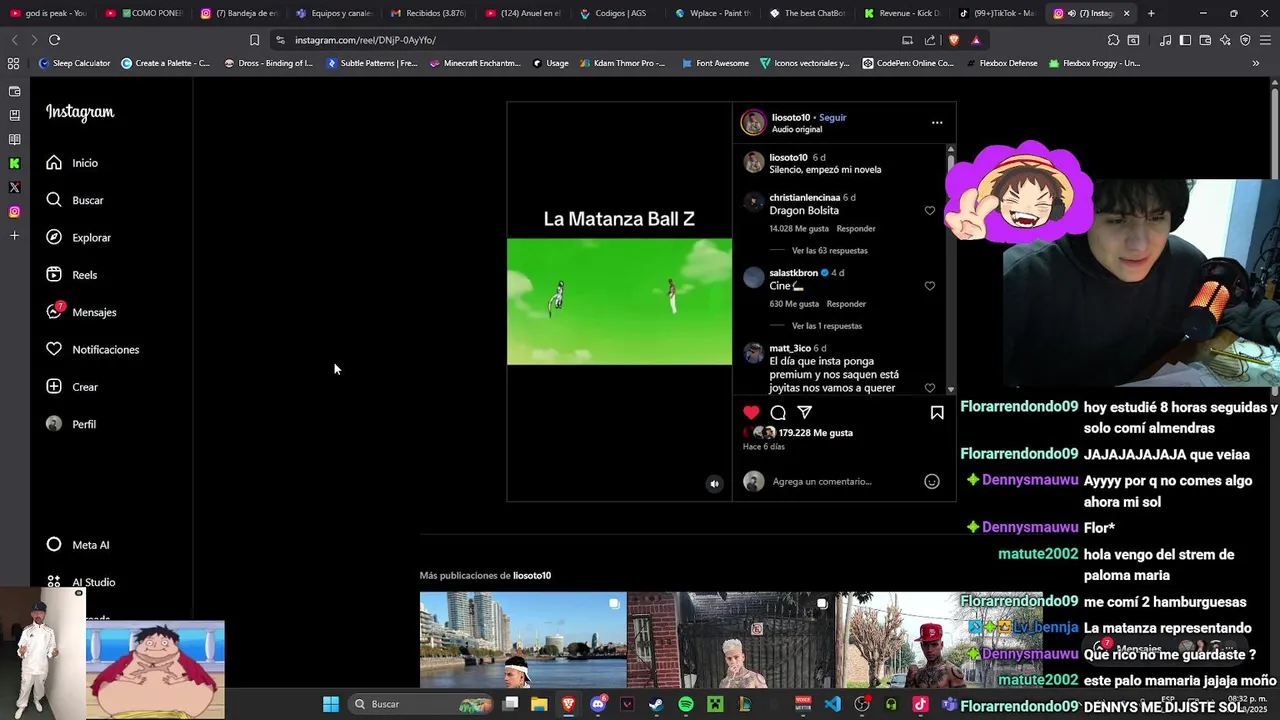Open Discord from taskbar
Image resolution: width=1280 pixels, height=720 pixels.
(x=598, y=704)
